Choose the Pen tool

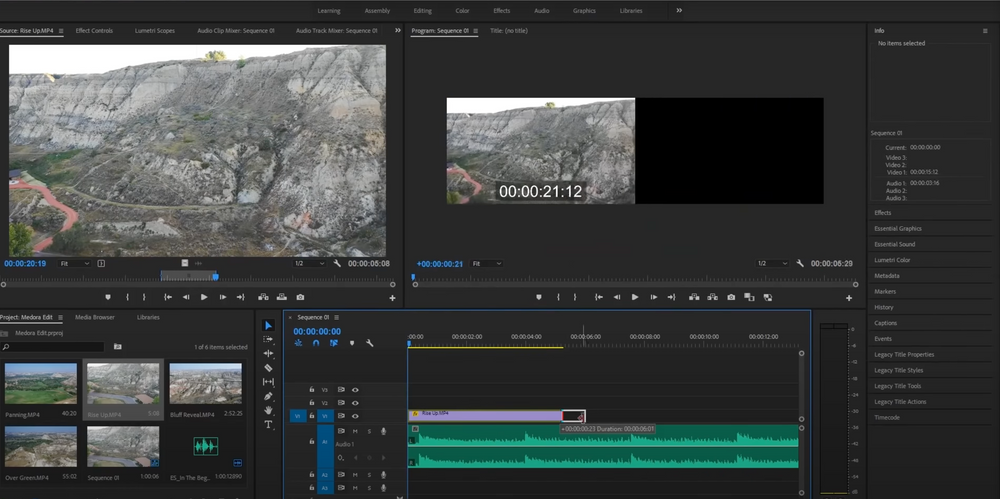coord(268,396)
